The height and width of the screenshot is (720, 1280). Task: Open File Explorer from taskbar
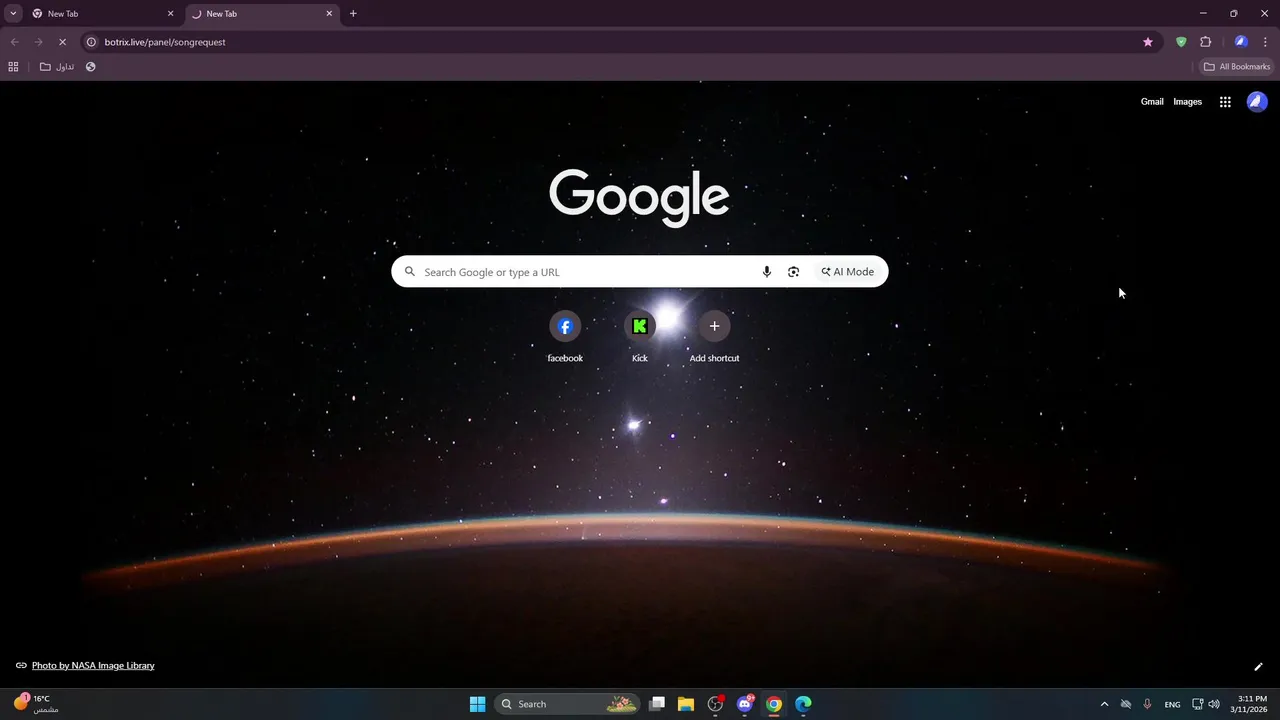point(686,704)
